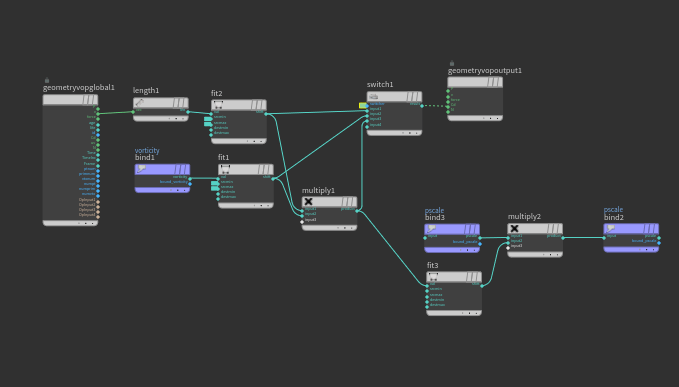Image resolution: width=679 pixels, height=387 pixels.
Task: Click the bind icon on pscale bind2 node
Action: tap(611, 228)
